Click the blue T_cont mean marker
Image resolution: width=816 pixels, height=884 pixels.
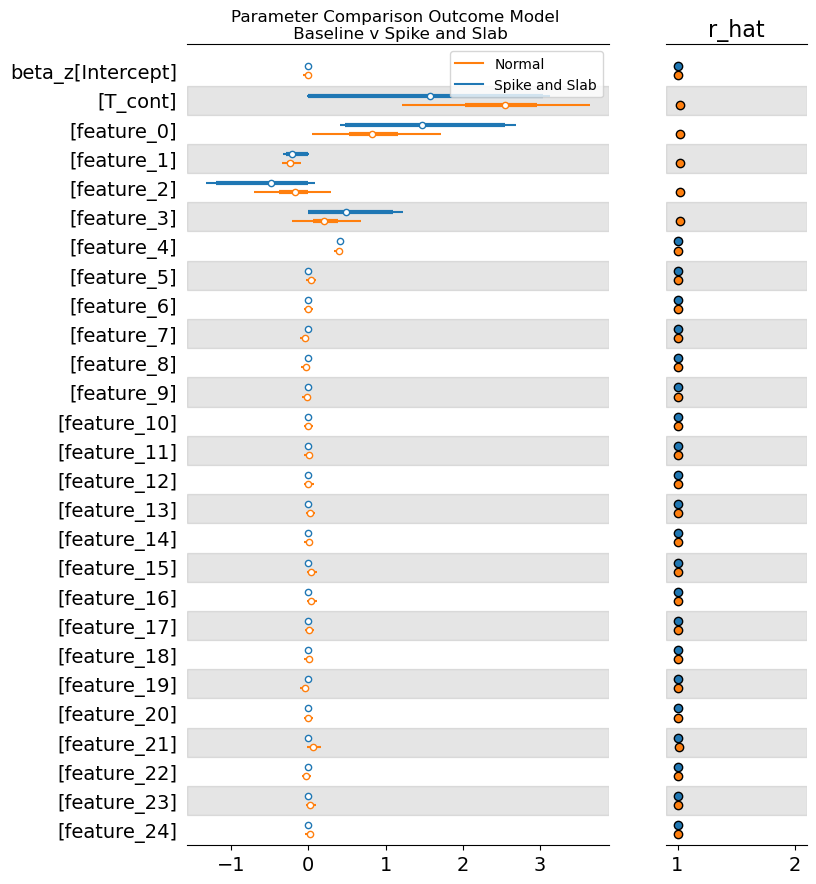point(430,96)
